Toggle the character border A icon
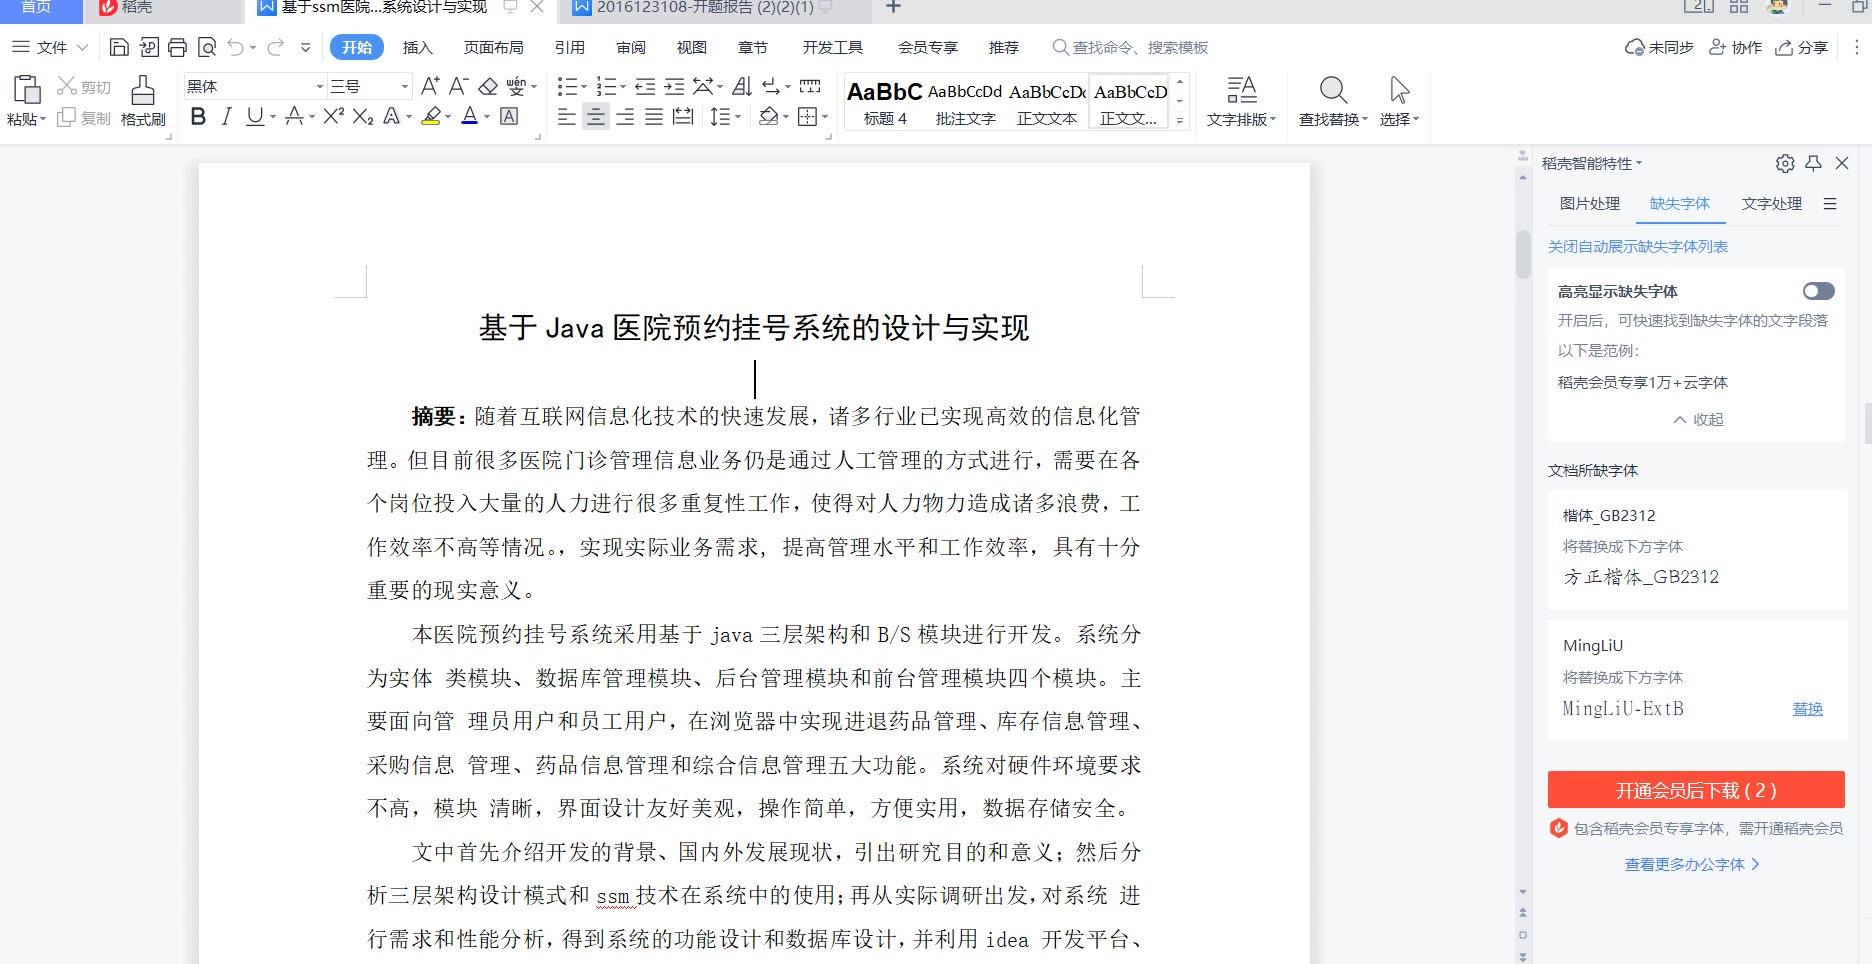Screen dimensions: 1872x964 click(x=509, y=117)
